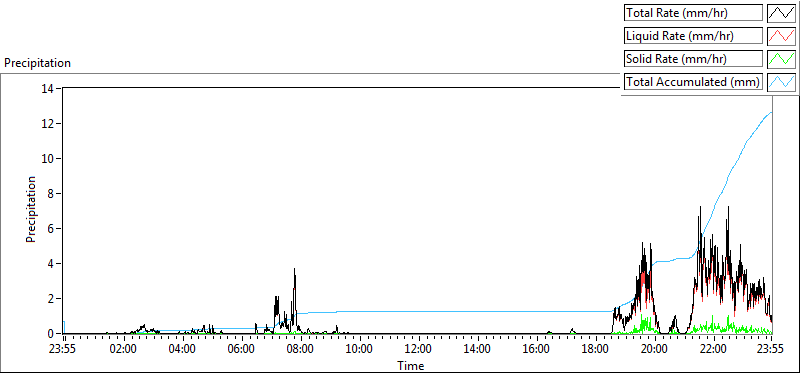Click the Total Rate black line swatch
The image size is (800, 373).
782,13
